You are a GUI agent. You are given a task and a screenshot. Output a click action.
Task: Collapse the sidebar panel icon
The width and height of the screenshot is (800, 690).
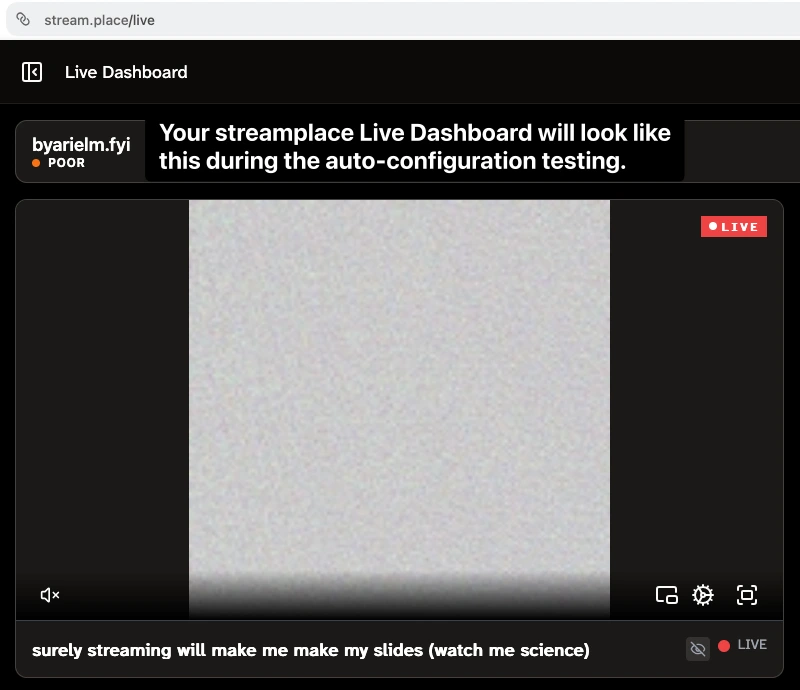(32, 72)
